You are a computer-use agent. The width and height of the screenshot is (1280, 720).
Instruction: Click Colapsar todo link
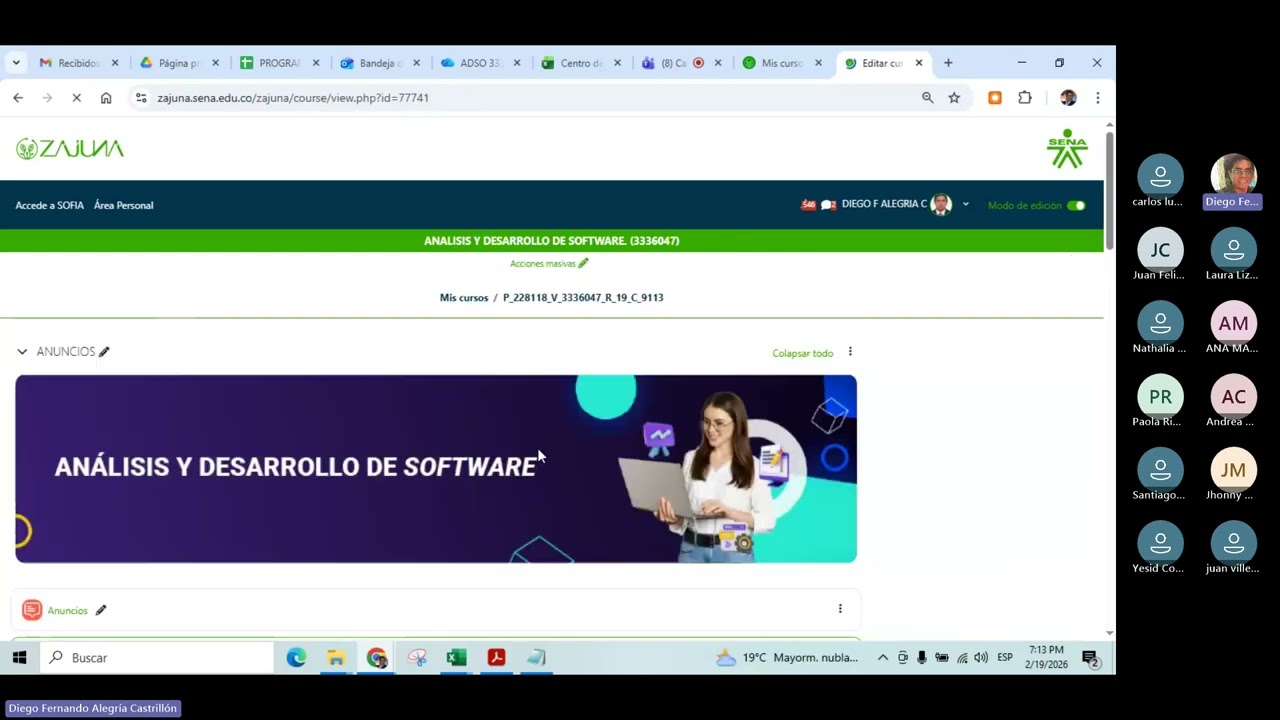tap(802, 353)
